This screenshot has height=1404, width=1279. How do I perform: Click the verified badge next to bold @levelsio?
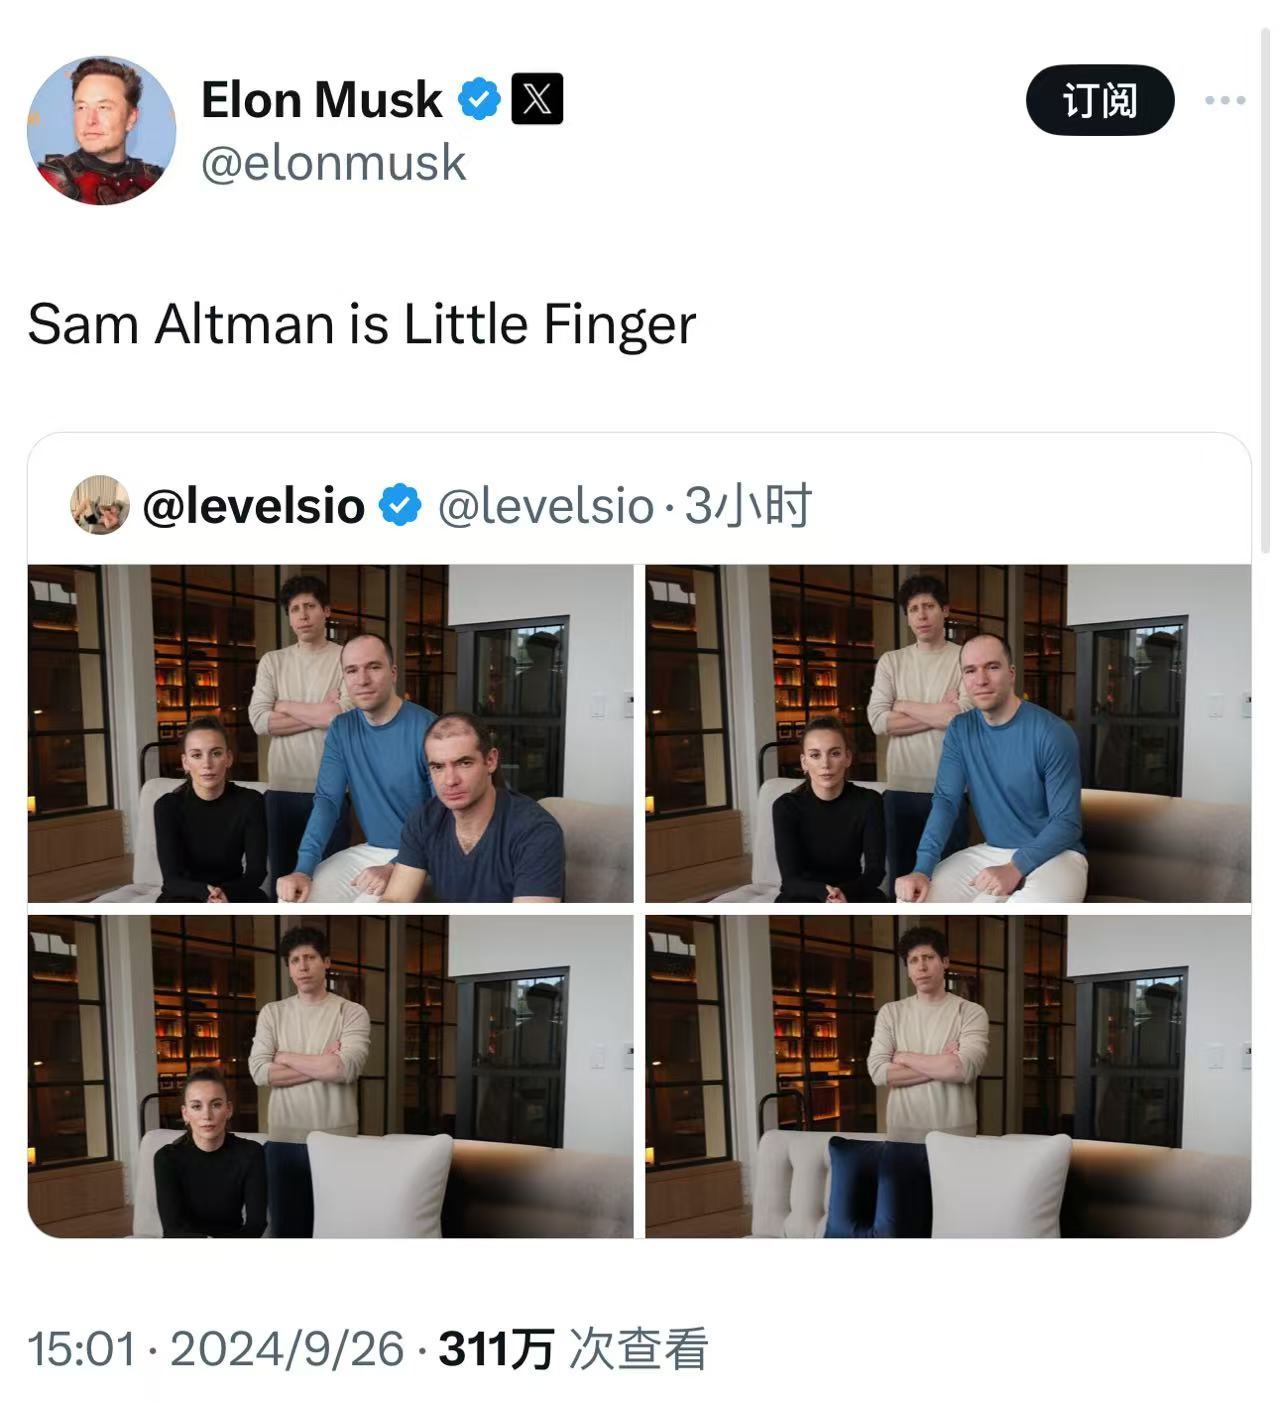400,505
